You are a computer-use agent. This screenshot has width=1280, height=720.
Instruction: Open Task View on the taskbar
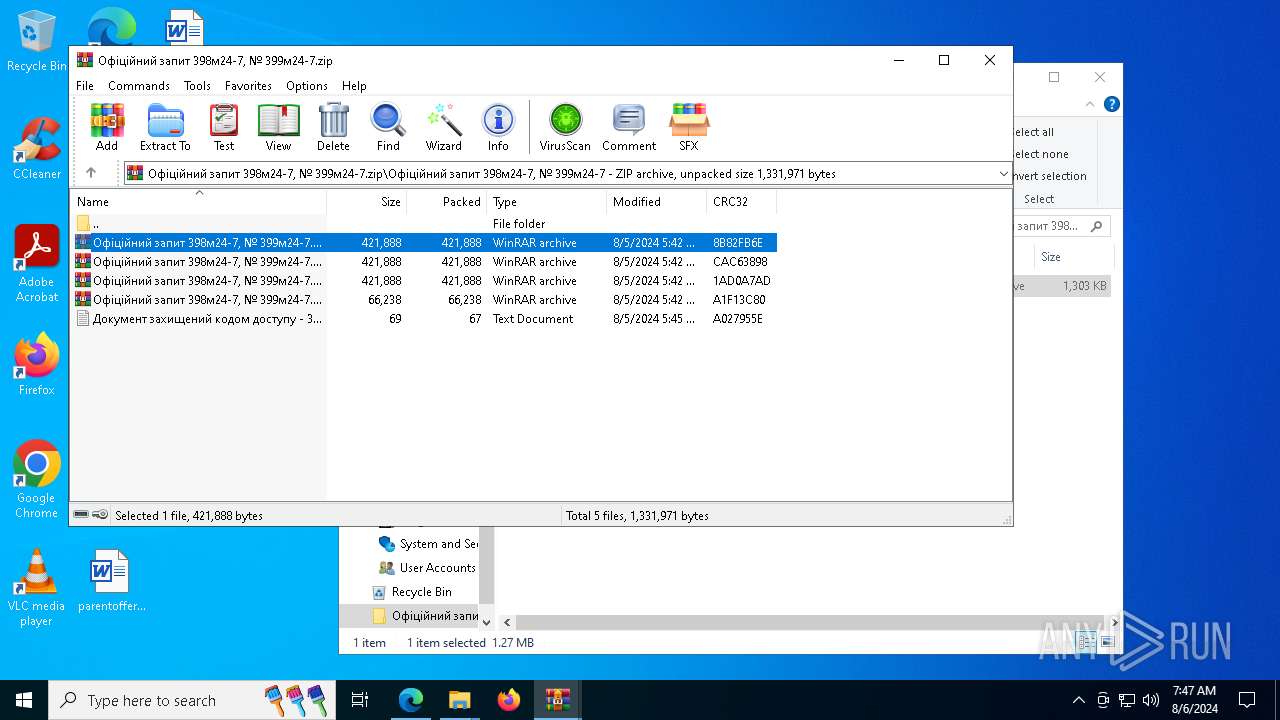click(360, 700)
